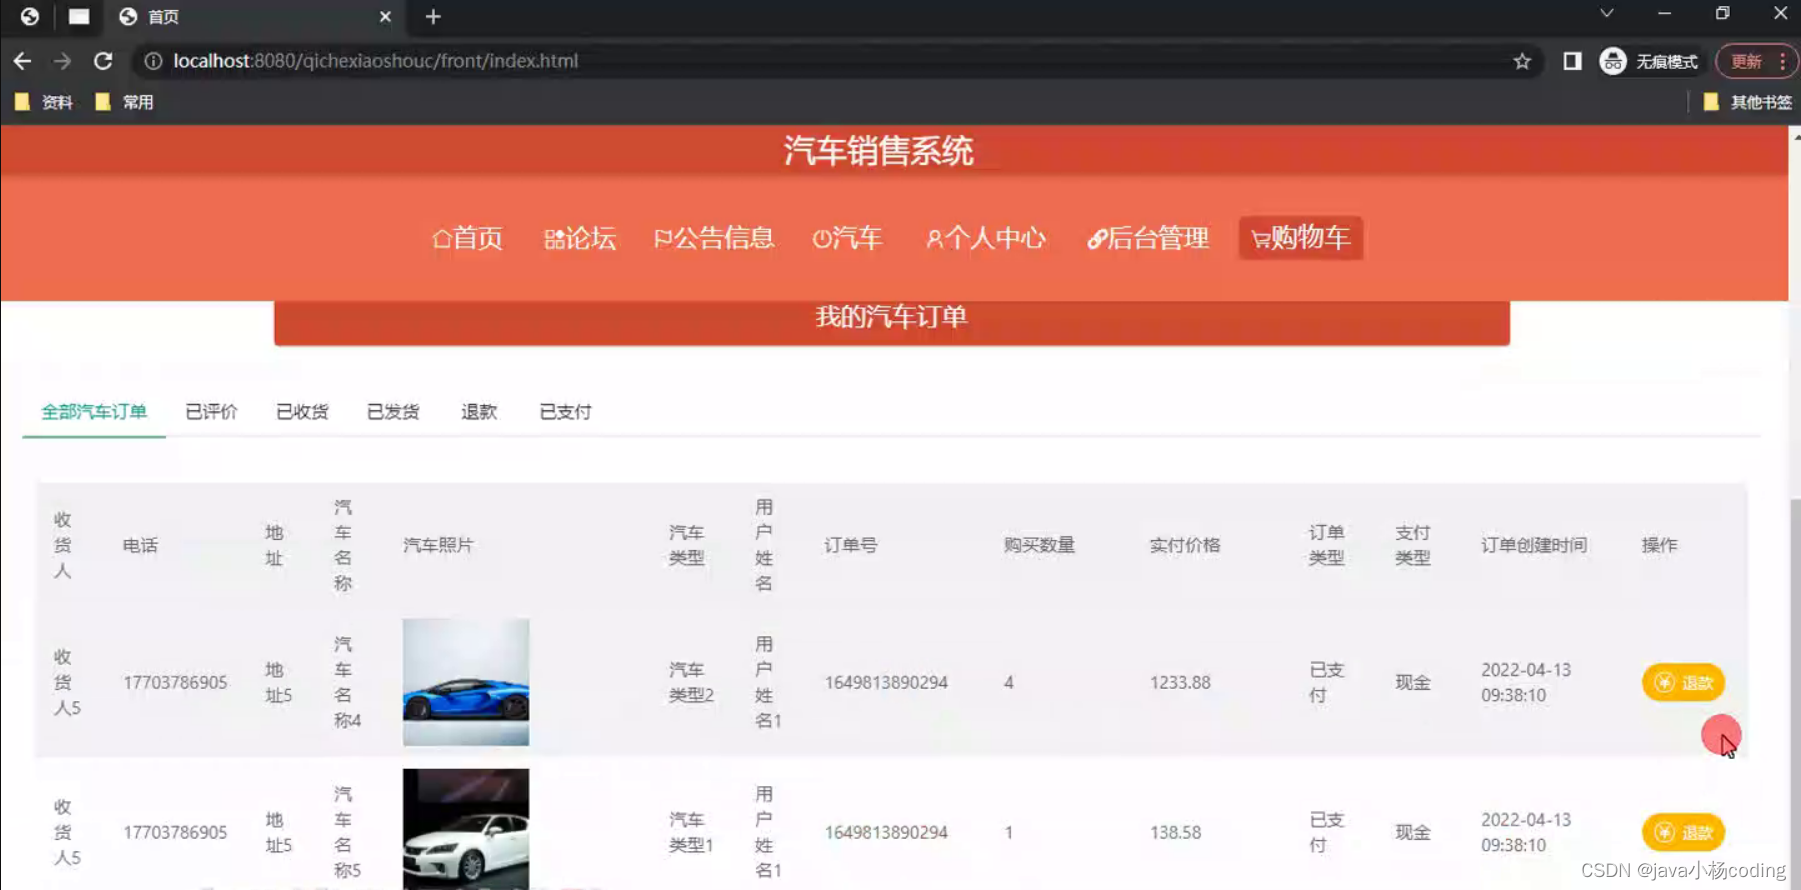Open the 汽车 cars page
Image resolution: width=1801 pixels, height=890 pixels.
[848, 238]
